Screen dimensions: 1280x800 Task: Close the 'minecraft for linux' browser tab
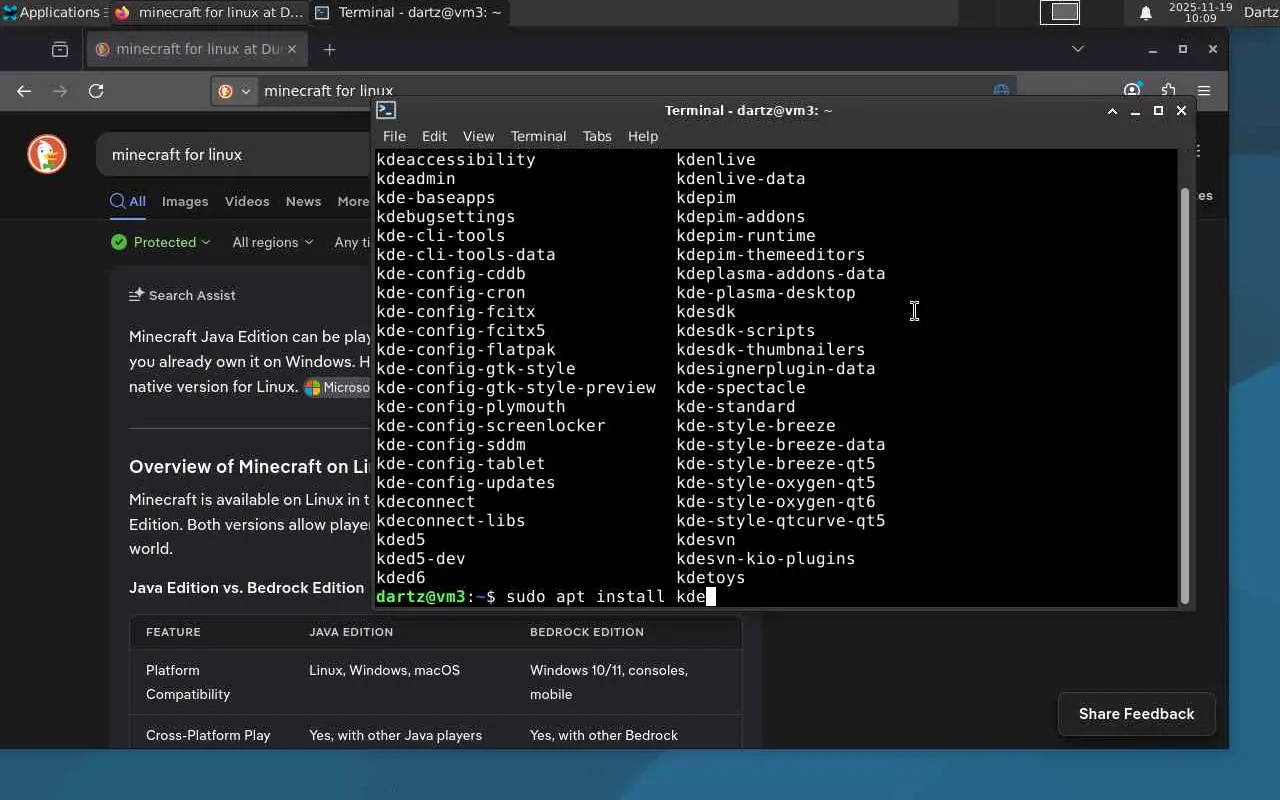tap(293, 49)
